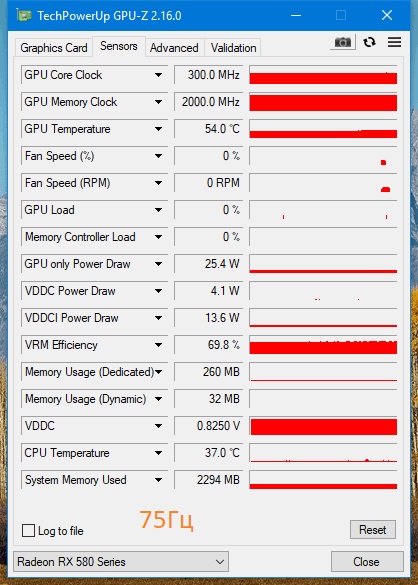Click the 13.6 W VDDCI power value
418x585 pixels.
[208, 318]
